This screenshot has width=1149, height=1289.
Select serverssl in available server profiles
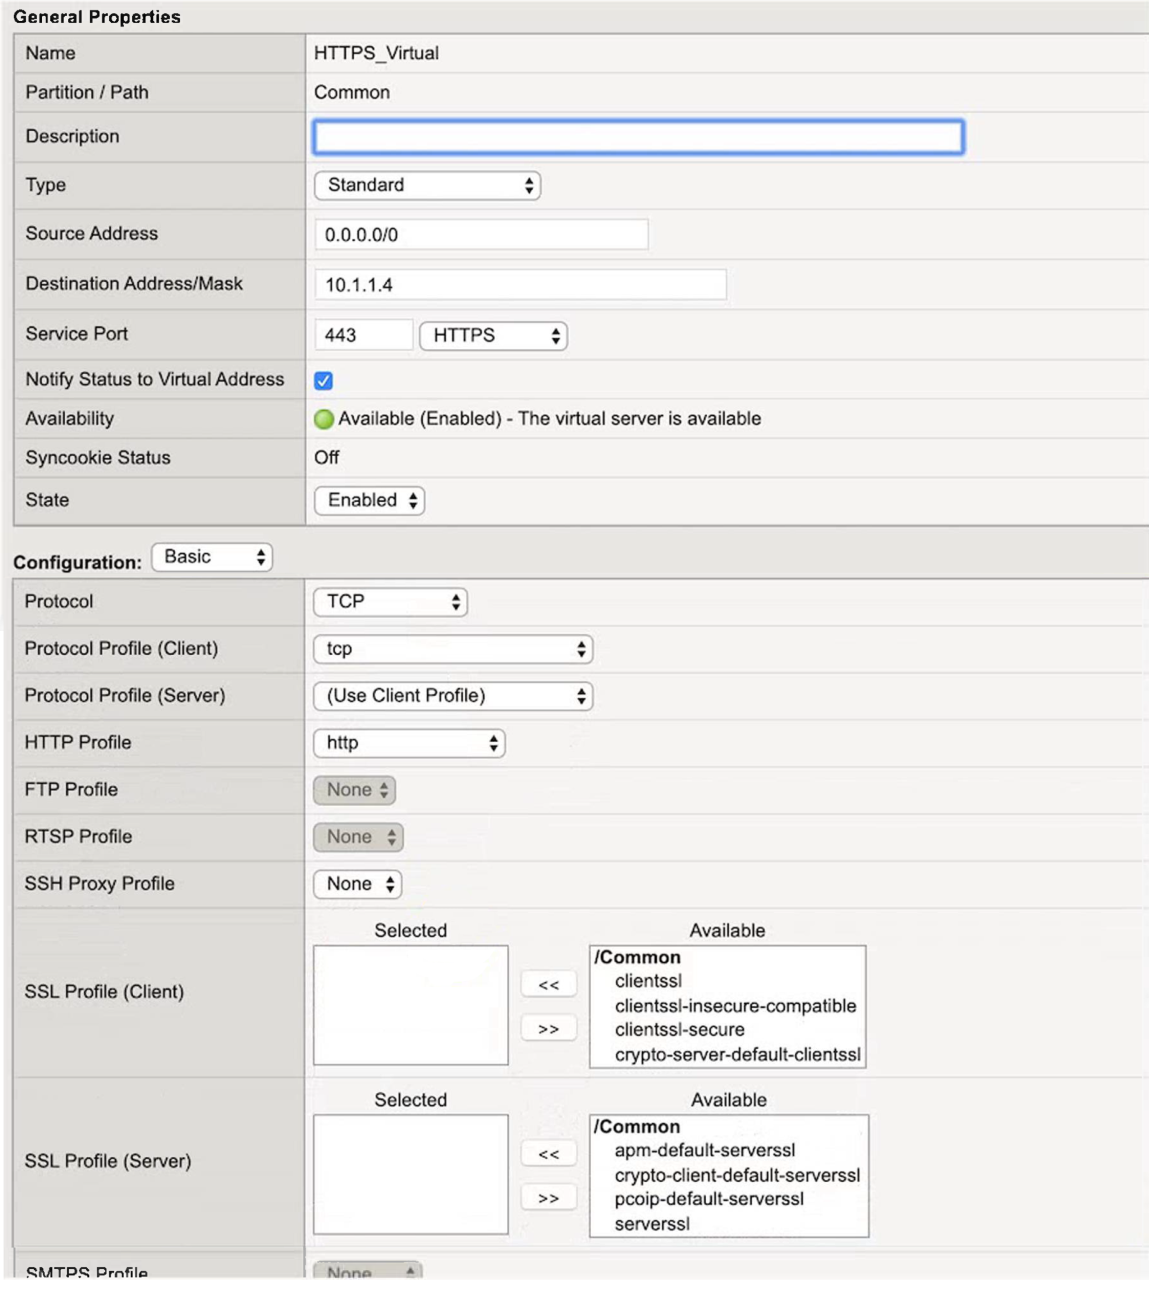(x=652, y=1224)
